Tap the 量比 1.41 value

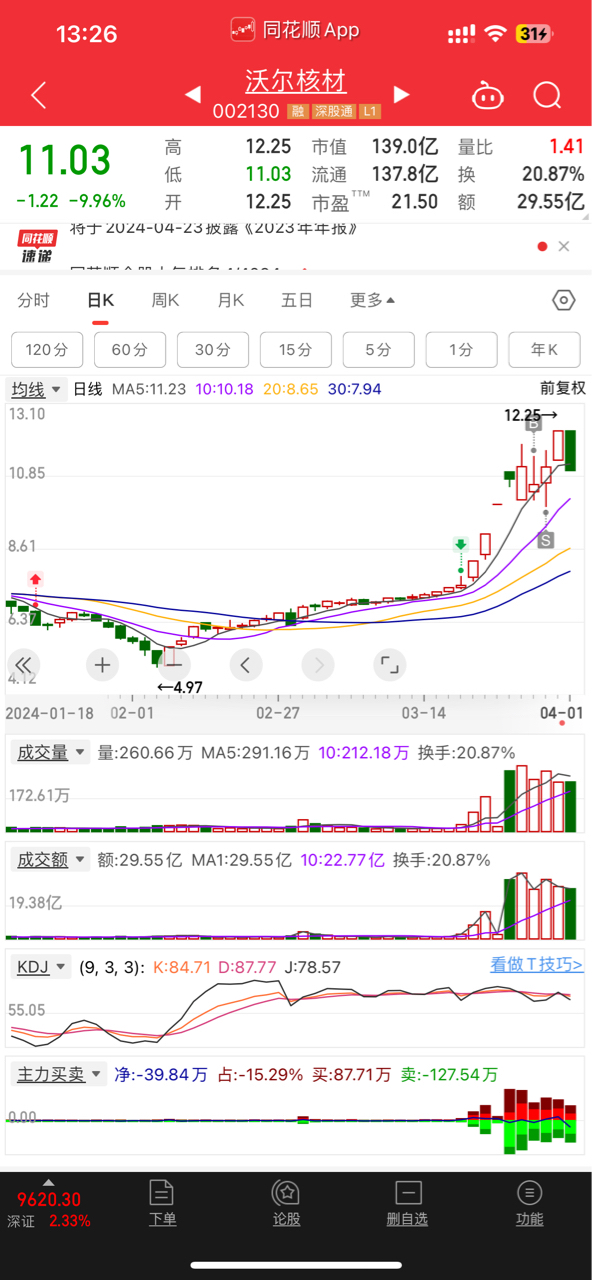pos(567,147)
